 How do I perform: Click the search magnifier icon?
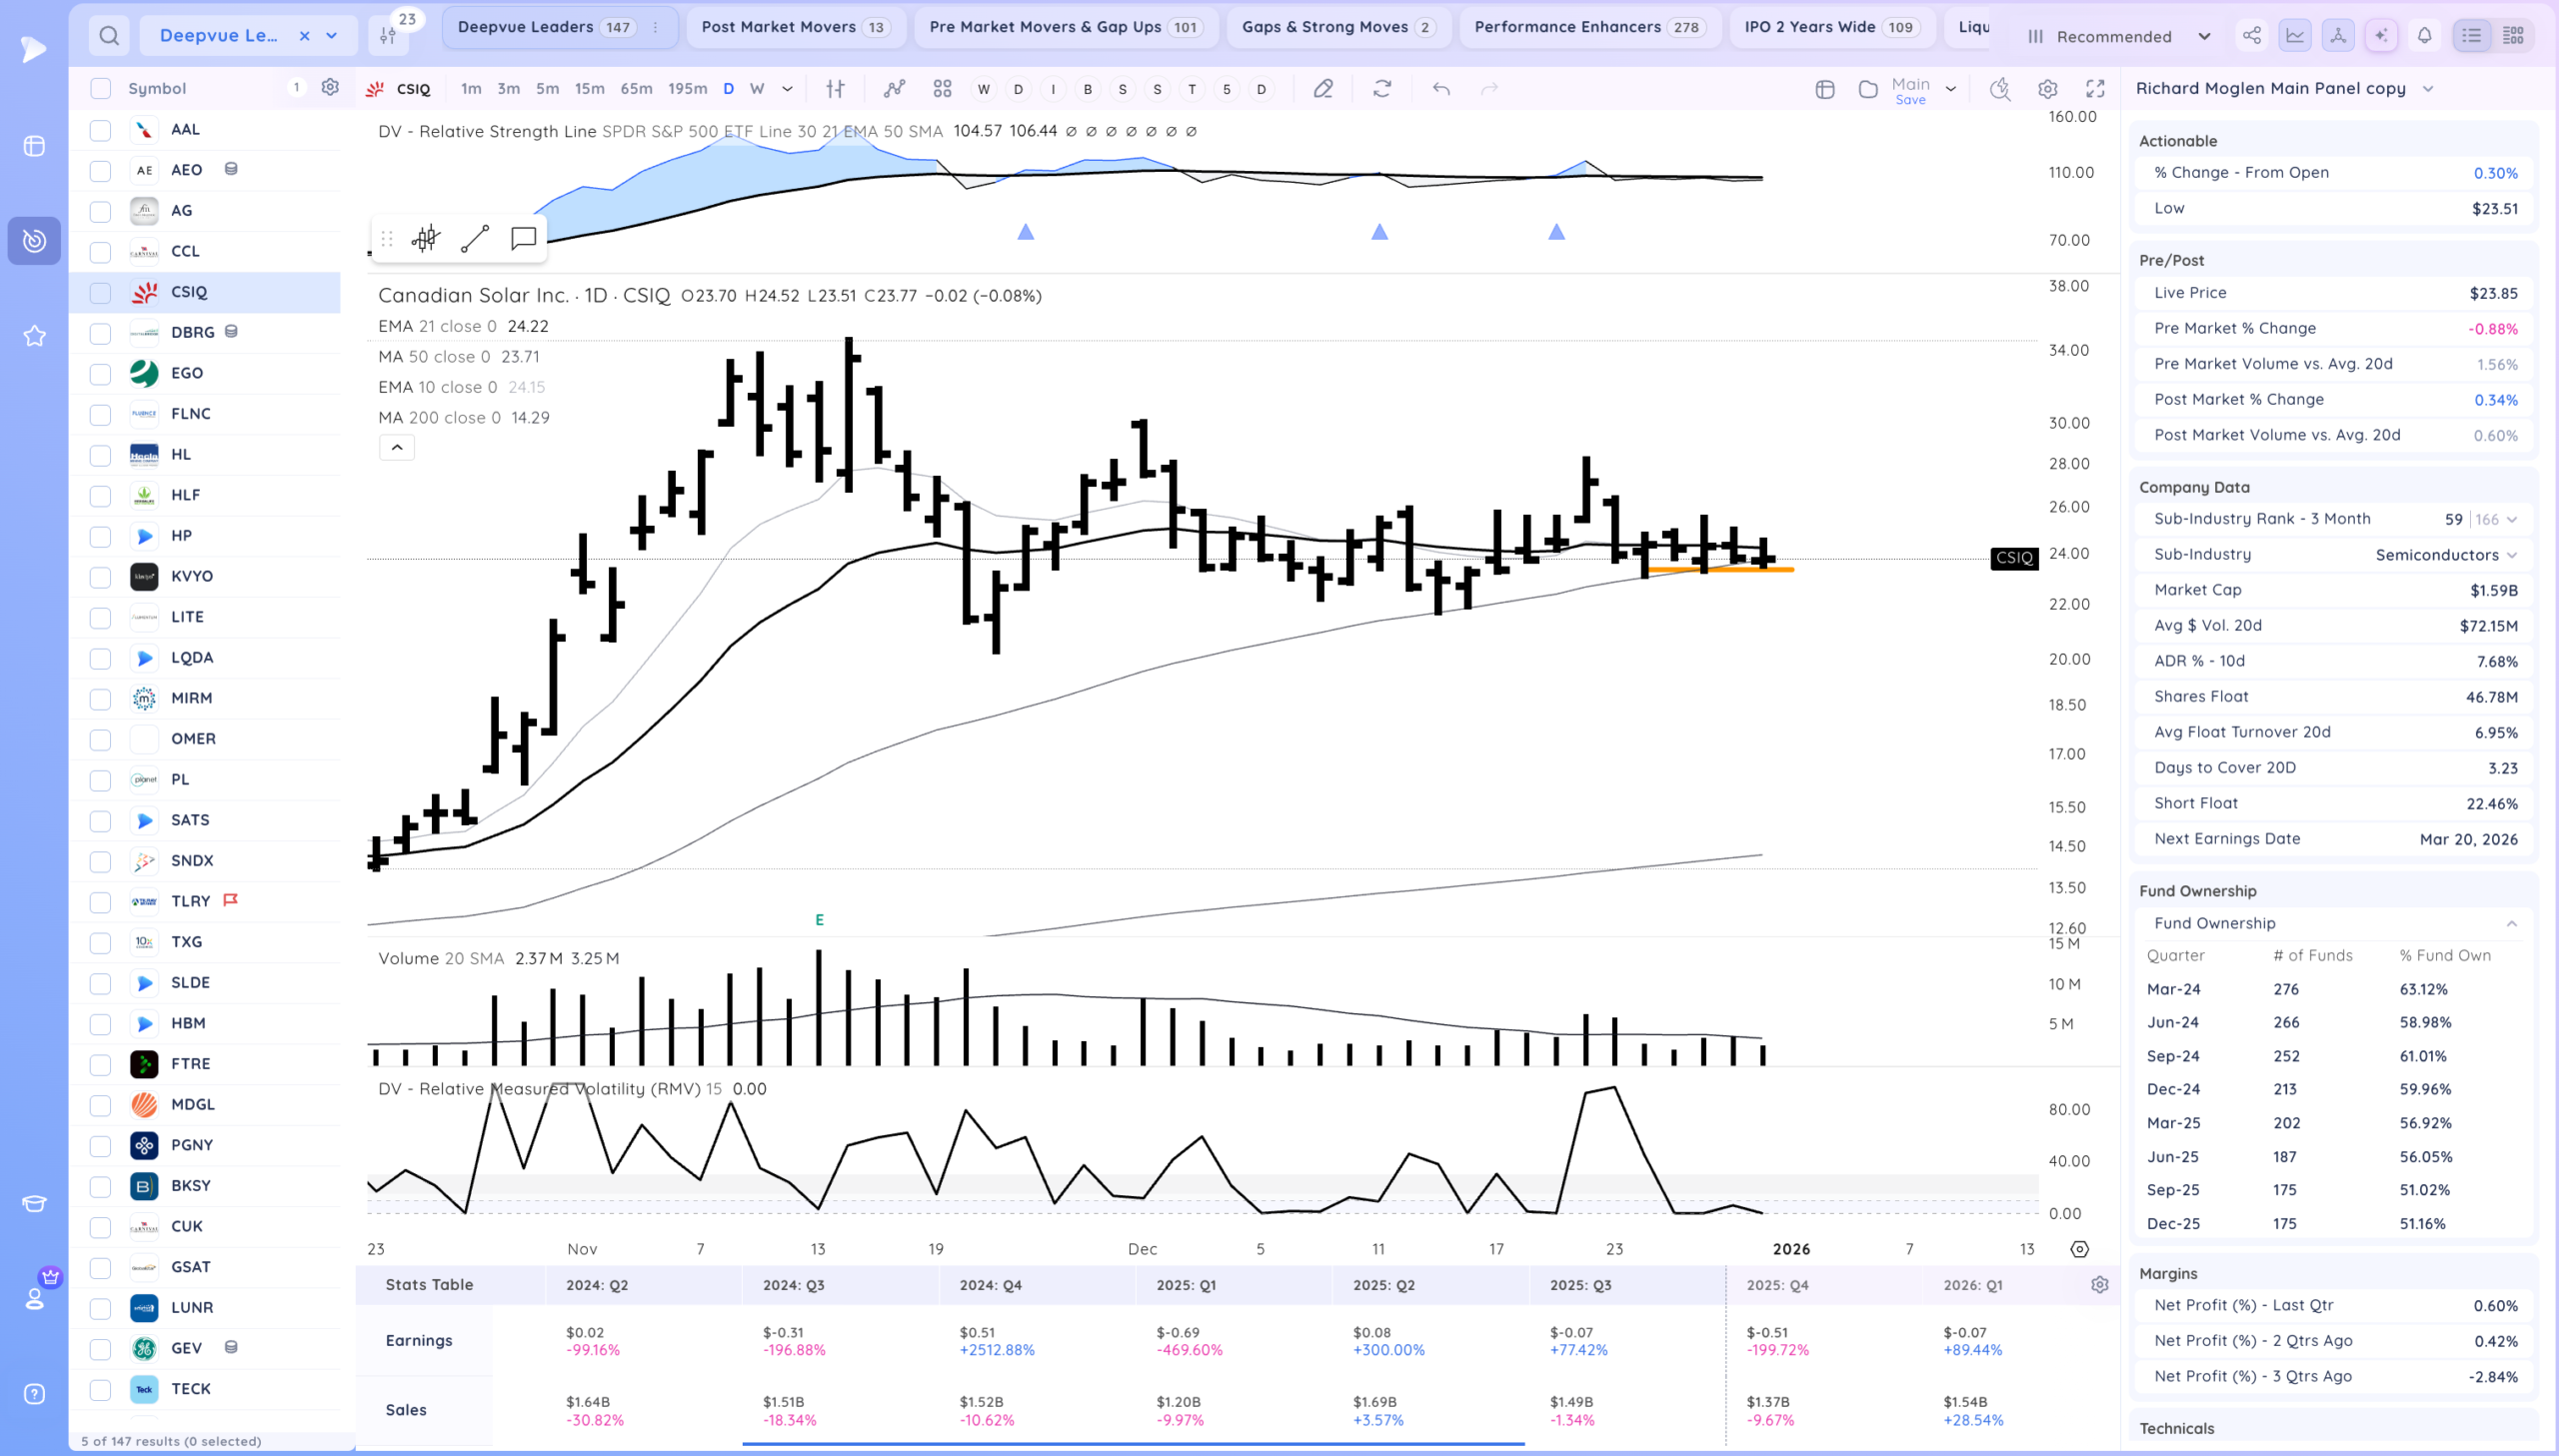point(109,36)
